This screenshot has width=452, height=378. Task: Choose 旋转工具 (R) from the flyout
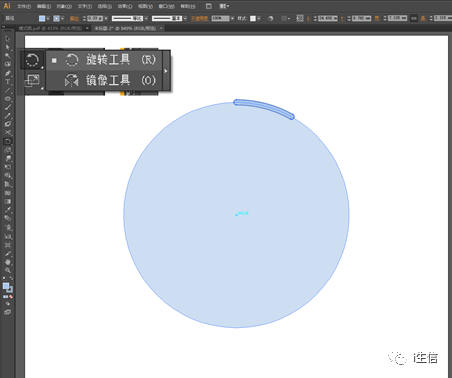click(104, 60)
